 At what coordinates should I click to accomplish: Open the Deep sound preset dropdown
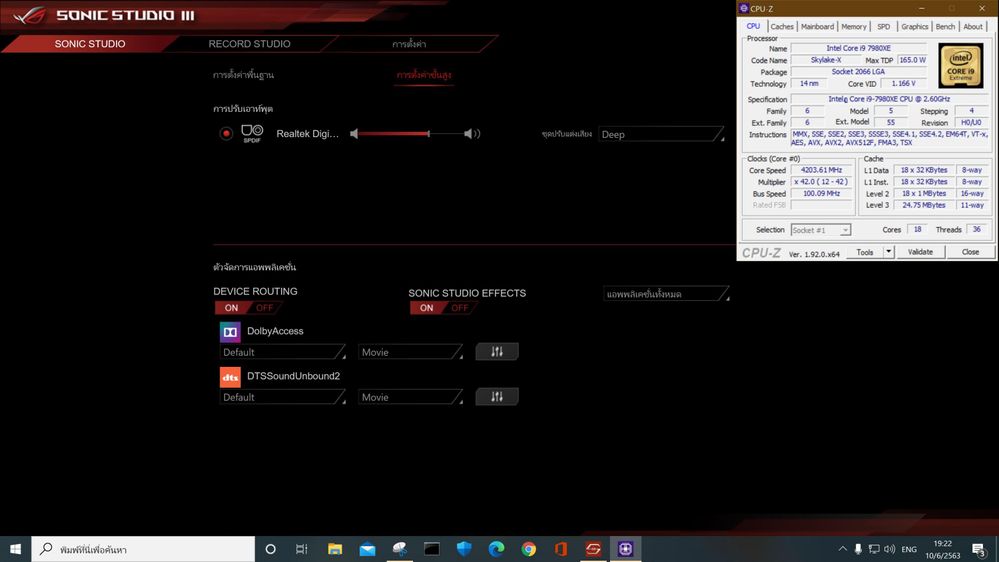click(661, 134)
